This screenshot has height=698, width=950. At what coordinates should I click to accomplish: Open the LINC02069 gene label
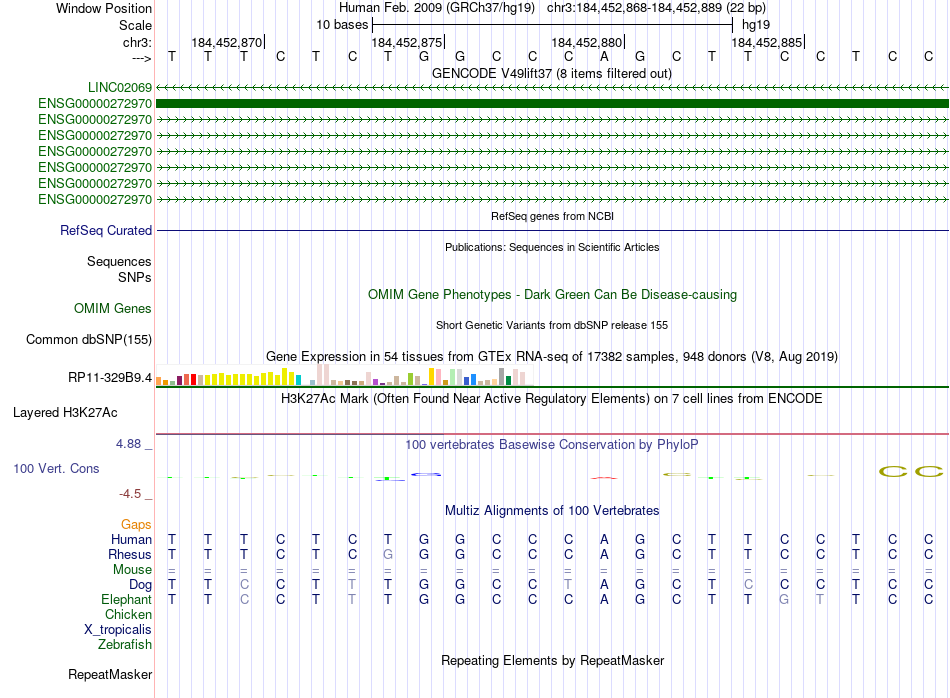(x=120, y=87)
